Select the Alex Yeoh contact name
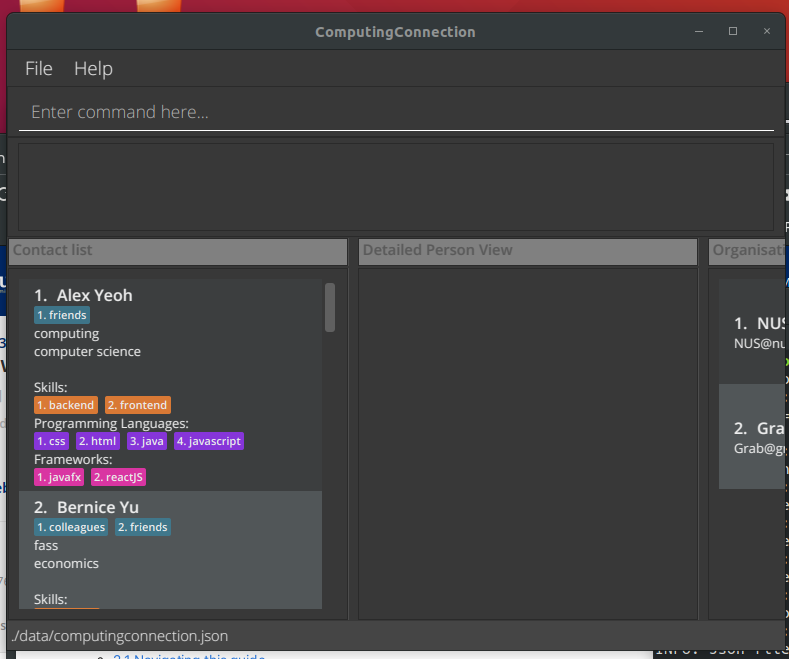The height and width of the screenshot is (659, 789). (x=95, y=295)
